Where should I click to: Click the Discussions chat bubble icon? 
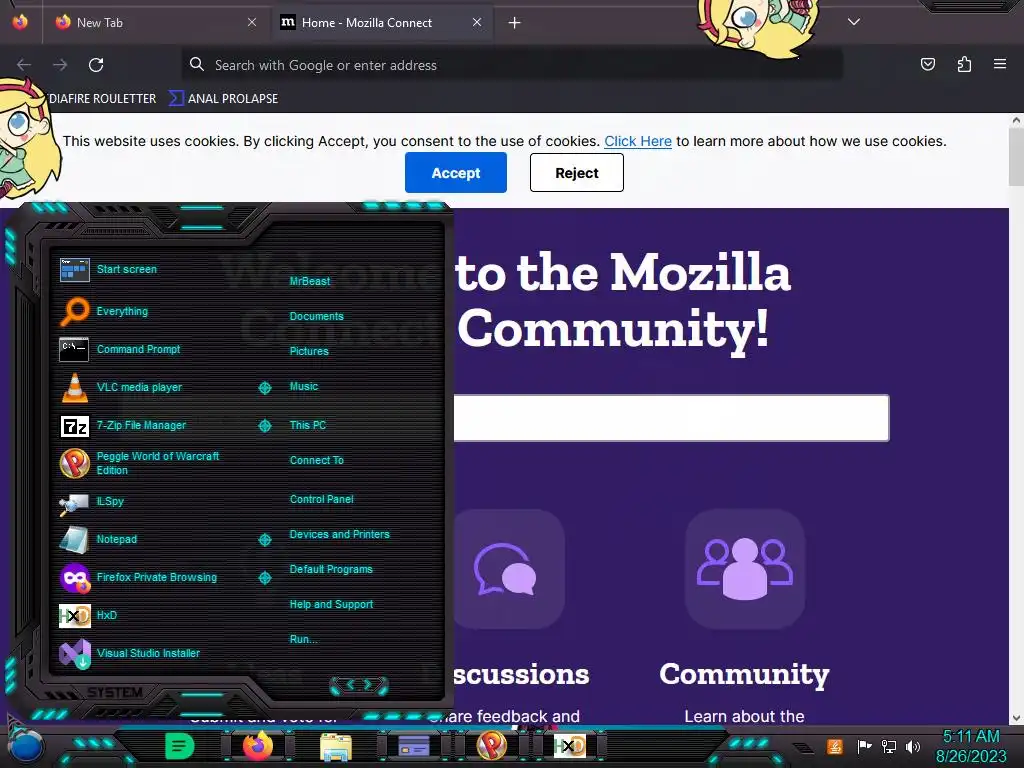click(507, 569)
